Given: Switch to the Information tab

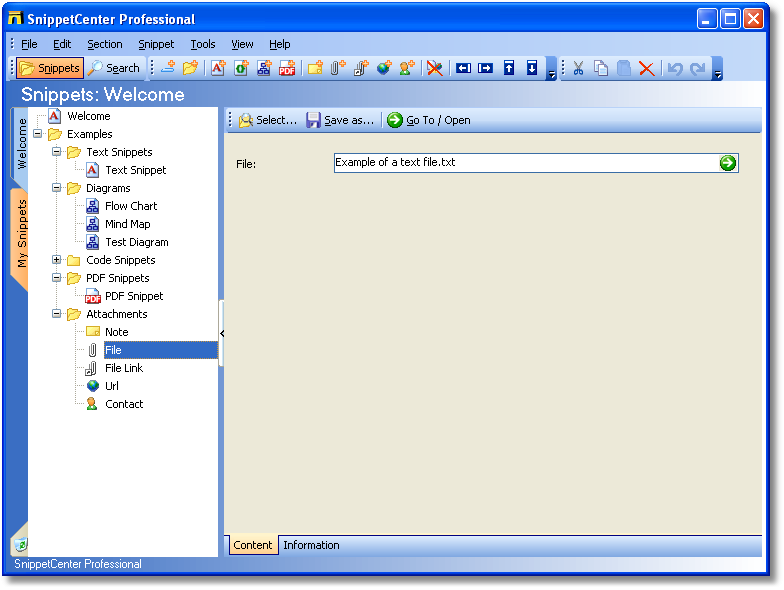Looking at the screenshot, I should pyautogui.click(x=311, y=545).
